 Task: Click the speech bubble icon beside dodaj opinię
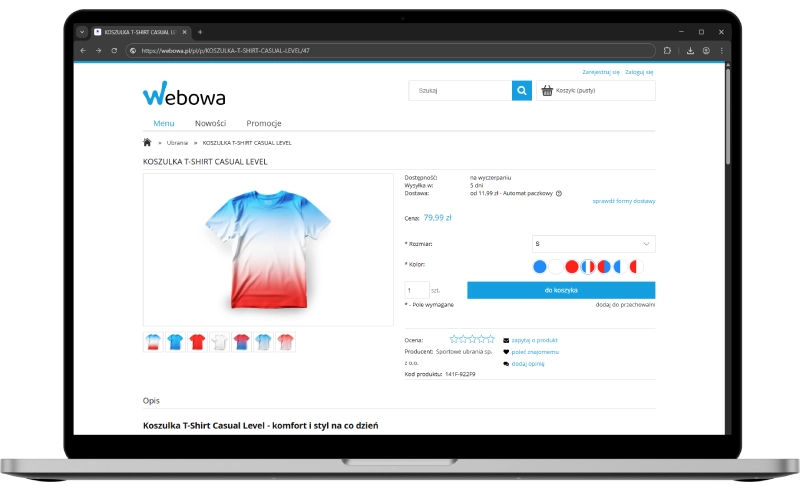506,364
